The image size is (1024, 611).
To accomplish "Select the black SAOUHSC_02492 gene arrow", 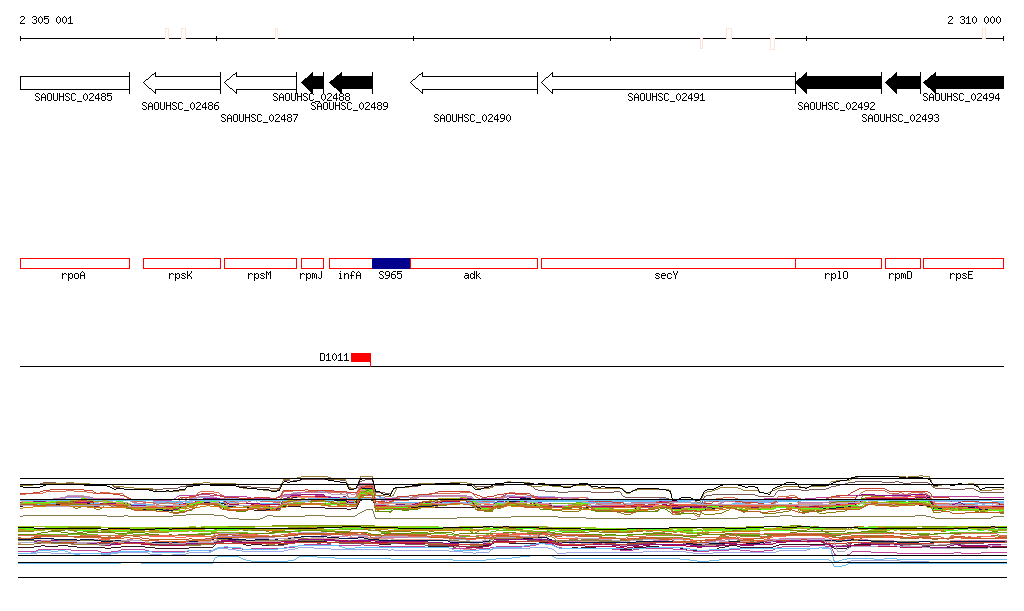I will coord(839,83).
